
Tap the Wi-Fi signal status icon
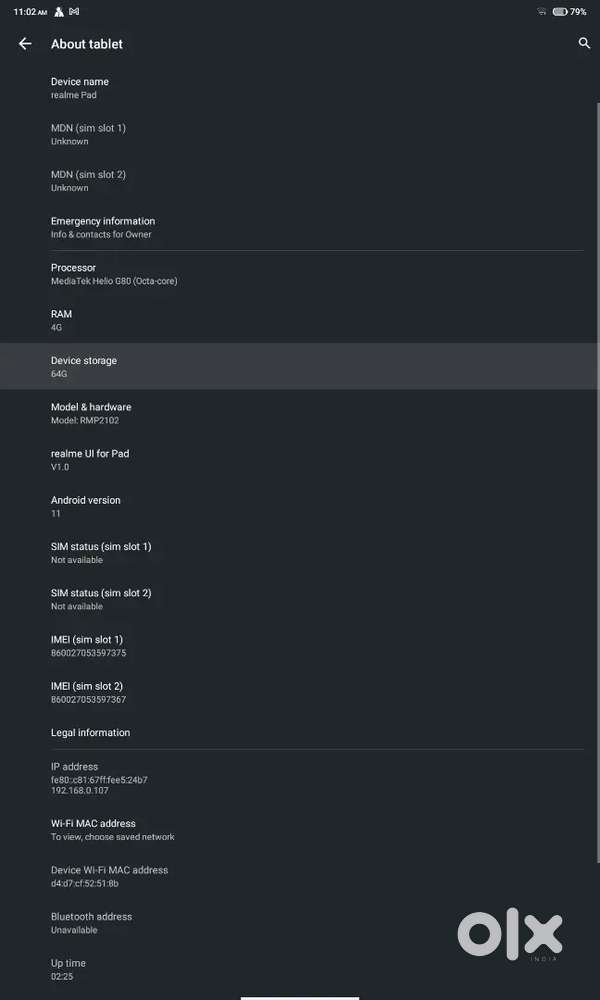(x=541, y=12)
